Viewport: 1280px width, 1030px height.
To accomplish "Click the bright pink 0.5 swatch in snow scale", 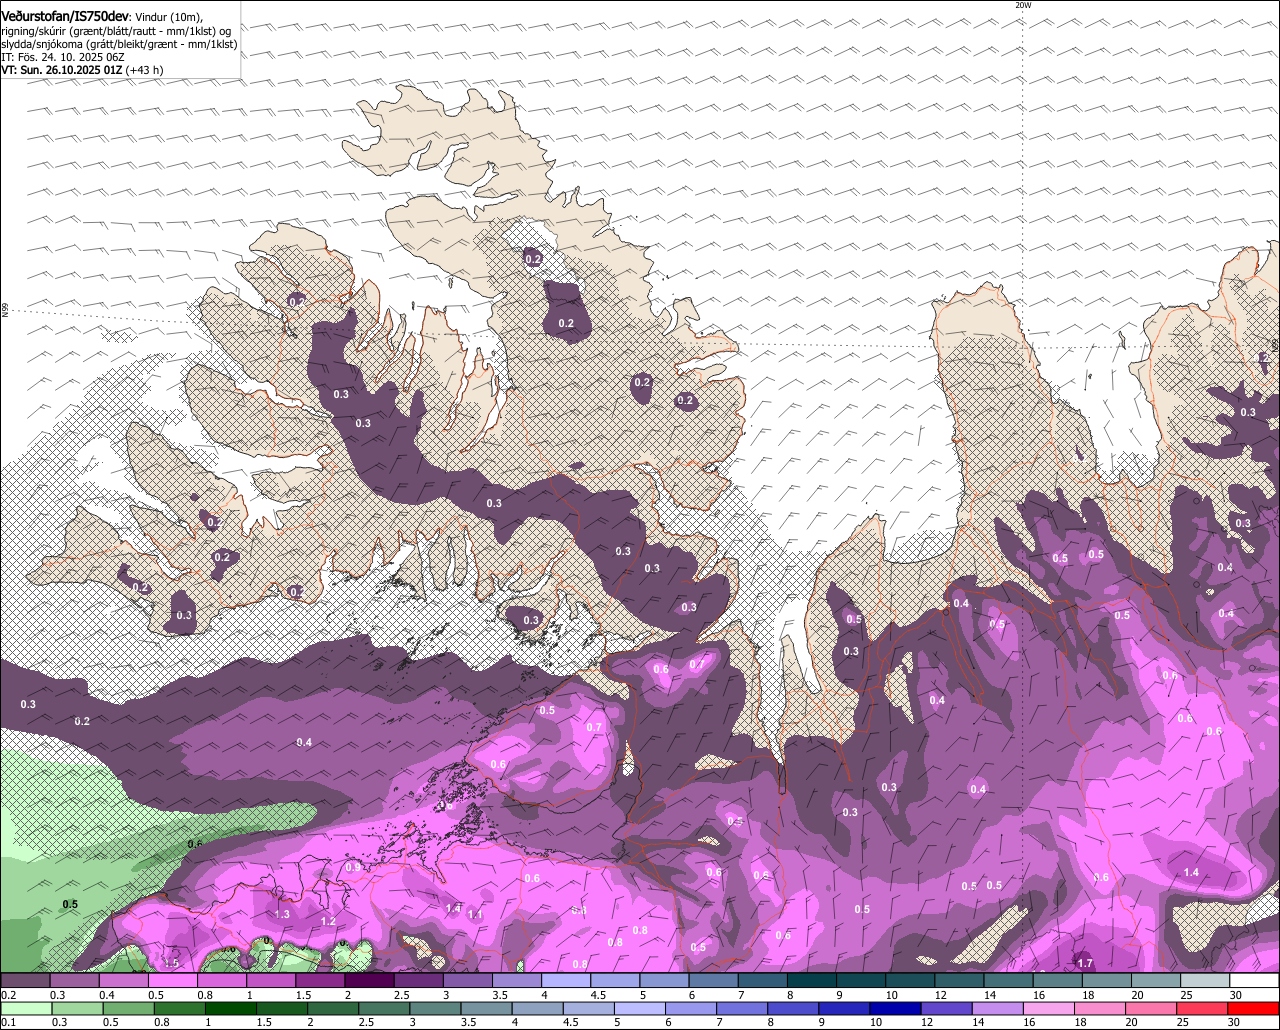I will [172, 981].
